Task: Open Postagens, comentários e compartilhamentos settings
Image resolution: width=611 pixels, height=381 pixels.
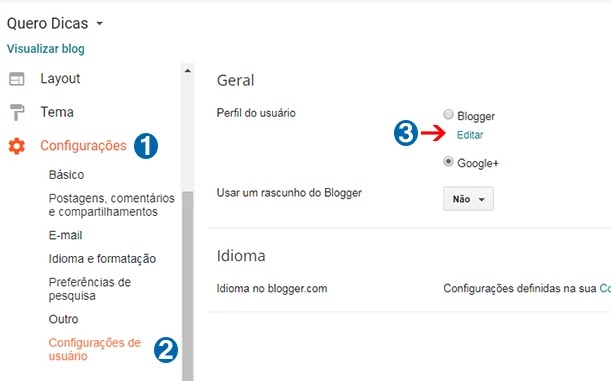Action: tap(111, 205)
